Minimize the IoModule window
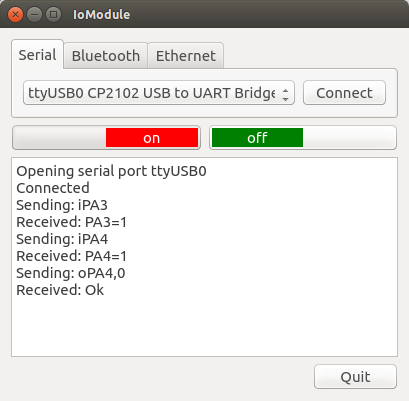Viewport: 409px width, 401px height. 34,15
